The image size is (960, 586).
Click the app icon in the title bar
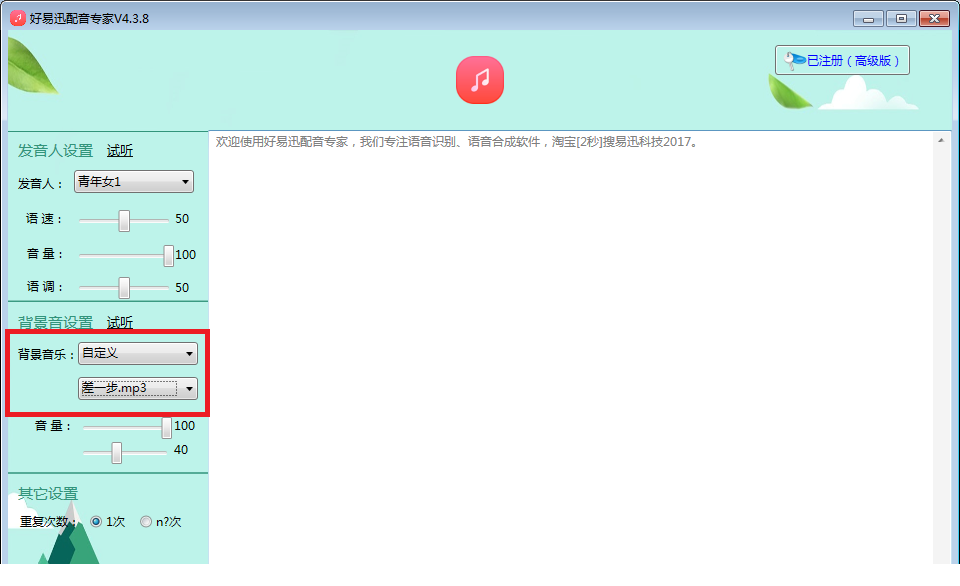tap(18, 18)
